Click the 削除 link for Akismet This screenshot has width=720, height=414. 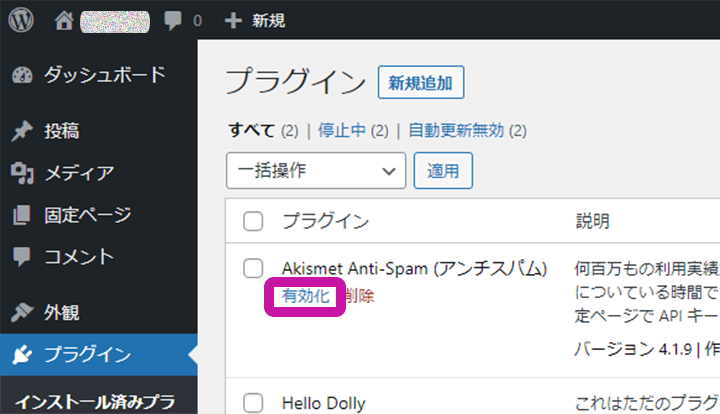click(360, 296)
